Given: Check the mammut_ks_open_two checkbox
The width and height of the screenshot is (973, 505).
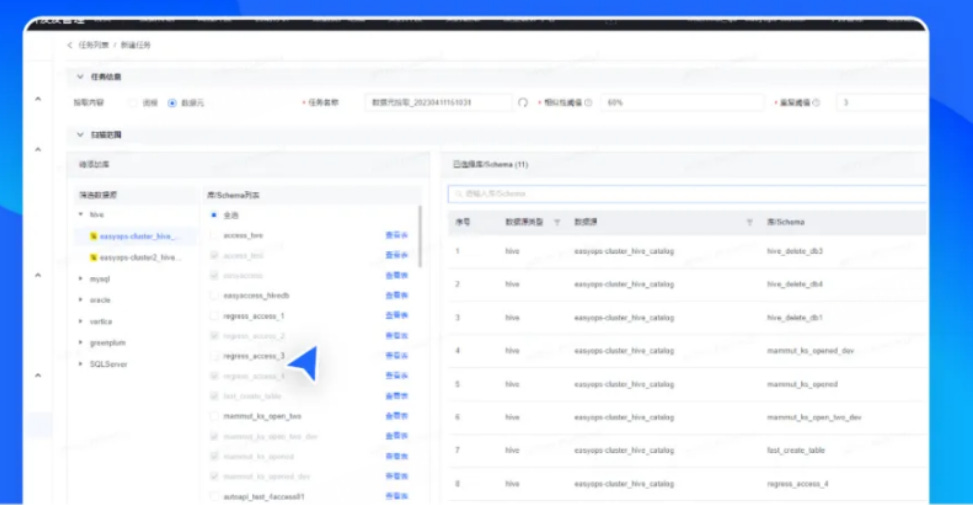Looking at the screenshot, I should pyautogui.click(x=214, y=416).
